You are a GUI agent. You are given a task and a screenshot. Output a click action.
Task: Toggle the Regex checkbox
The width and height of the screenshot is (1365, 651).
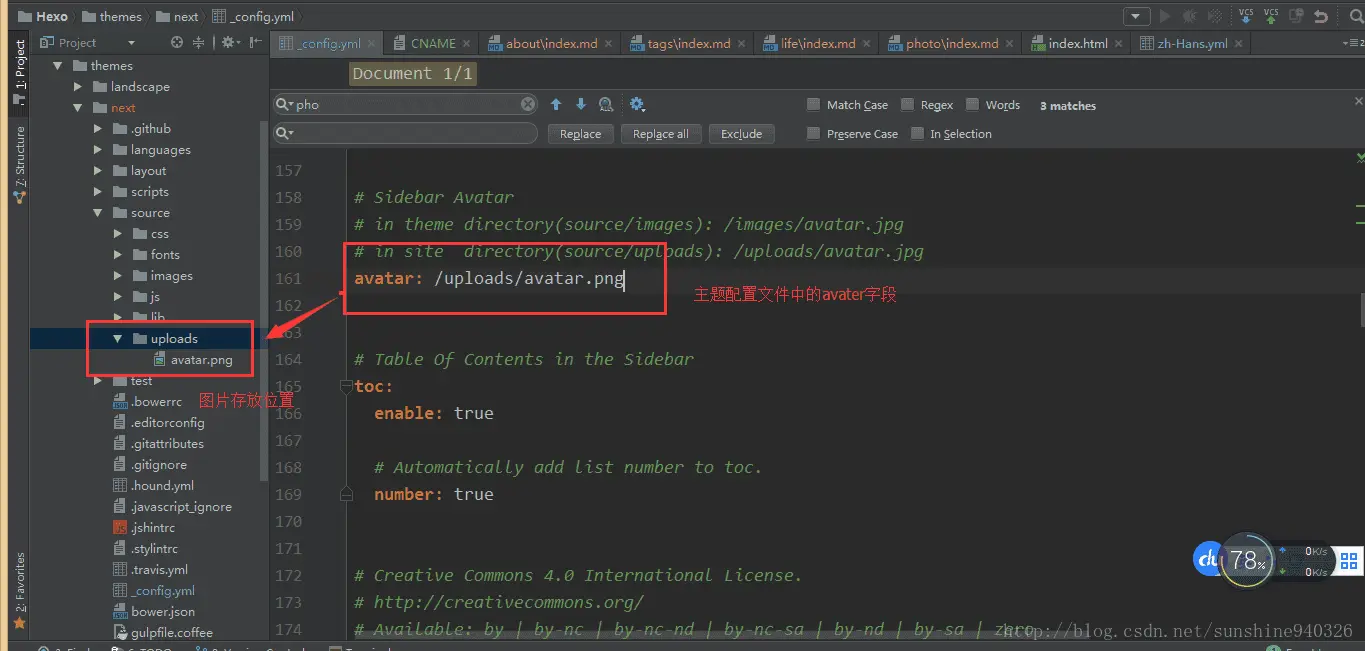(907, 104)
